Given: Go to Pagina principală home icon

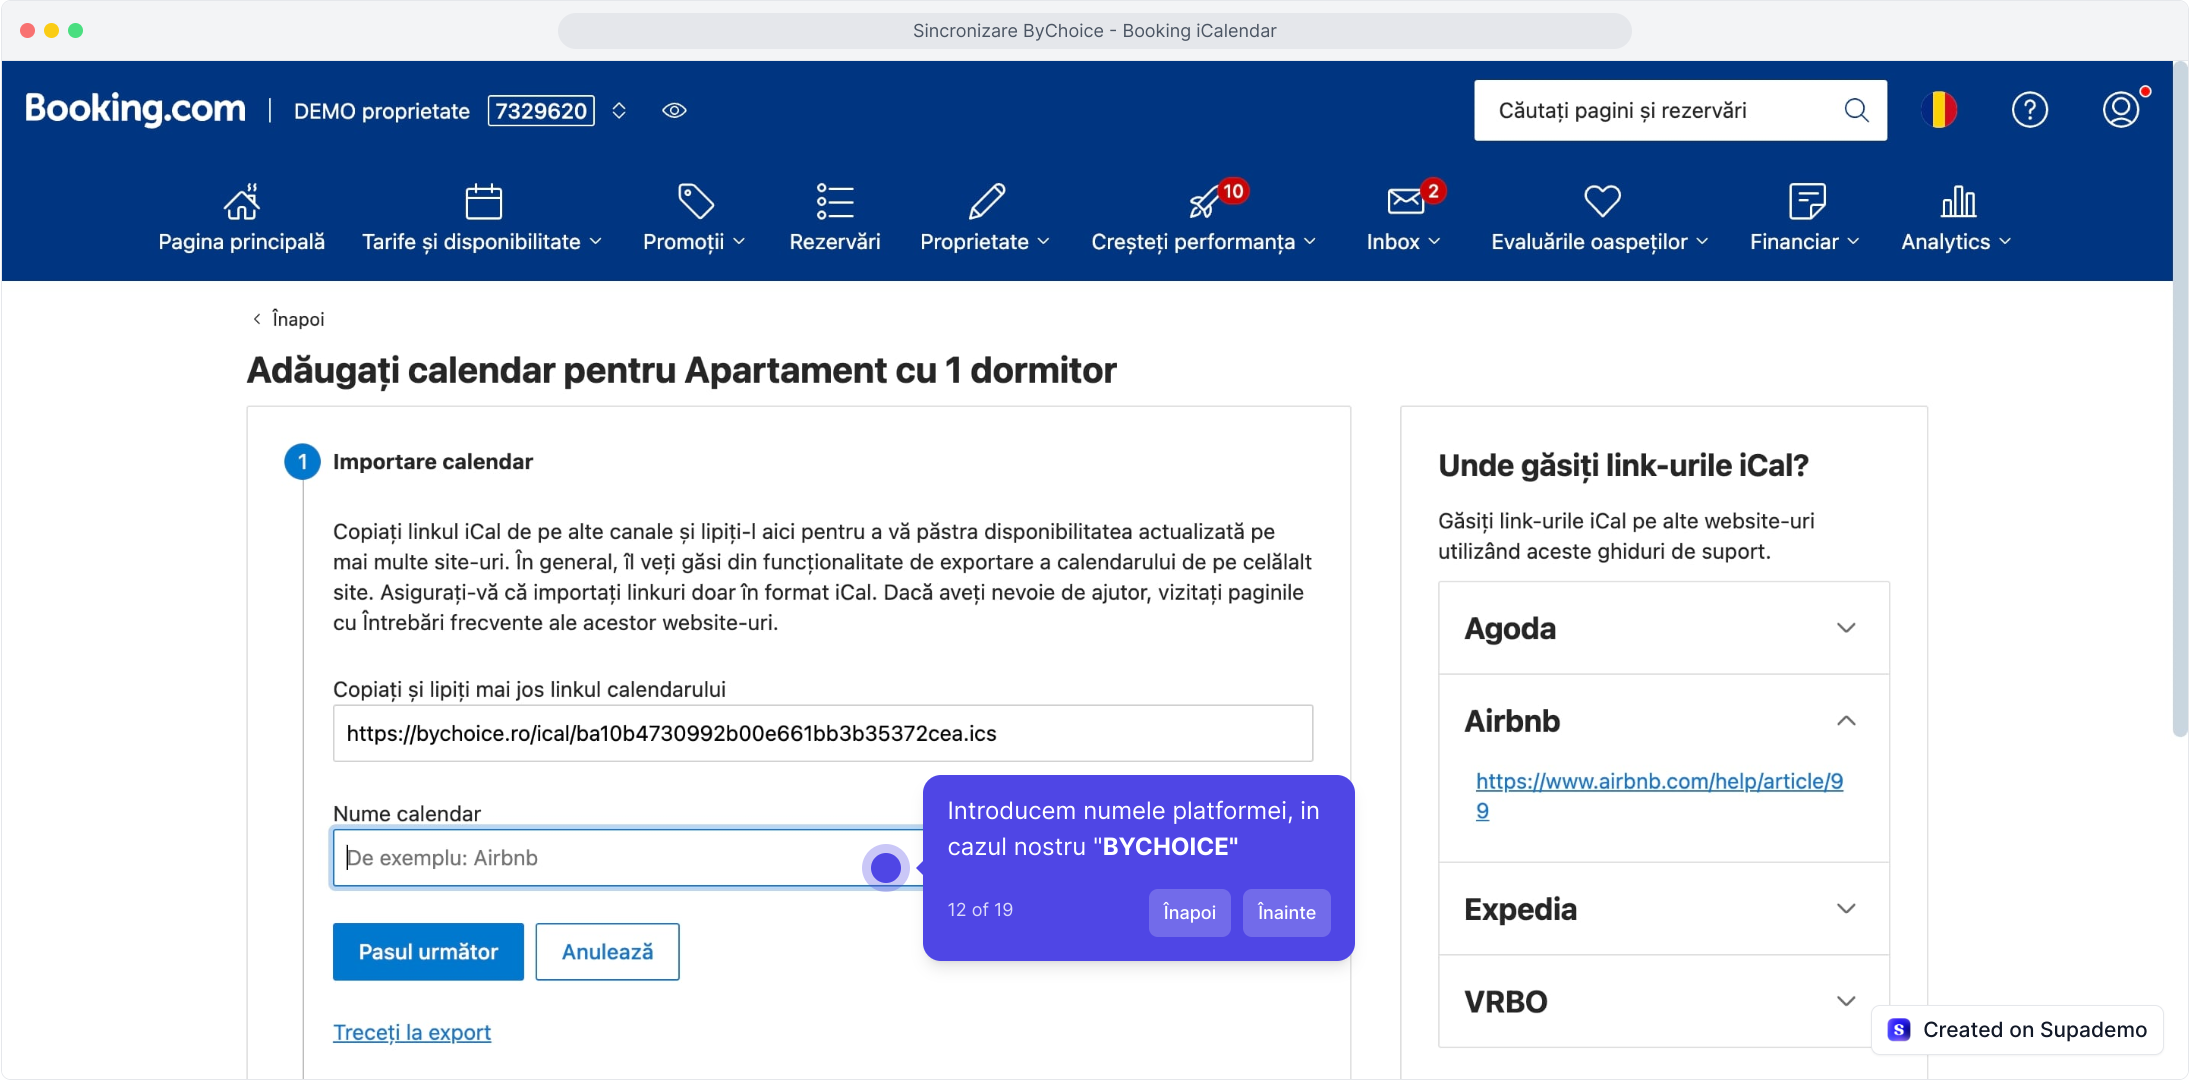Looking at the screenshot, I should 241,201.
